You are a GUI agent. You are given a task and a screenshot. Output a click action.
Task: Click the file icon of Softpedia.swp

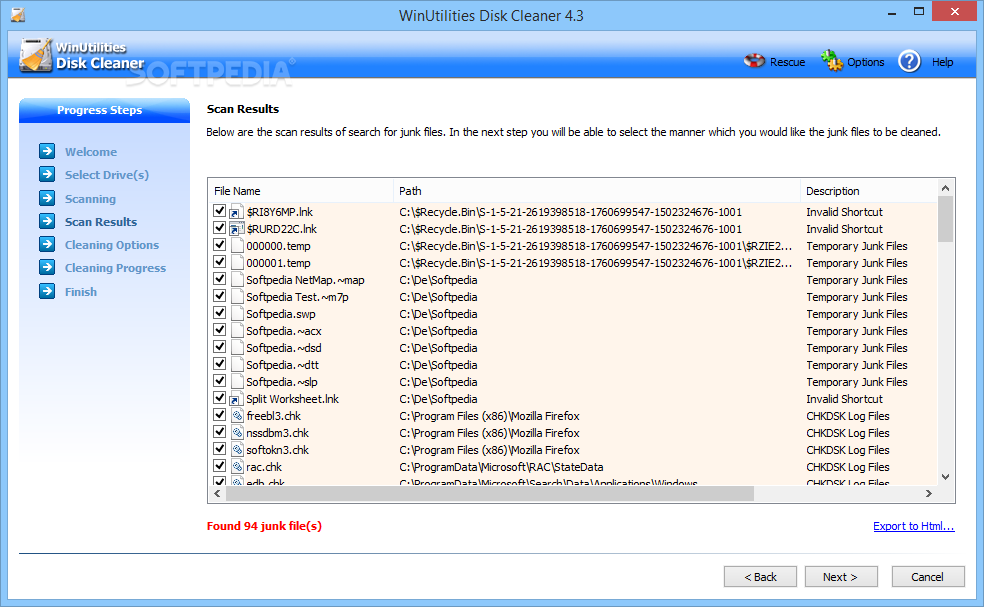click(237, 314)
